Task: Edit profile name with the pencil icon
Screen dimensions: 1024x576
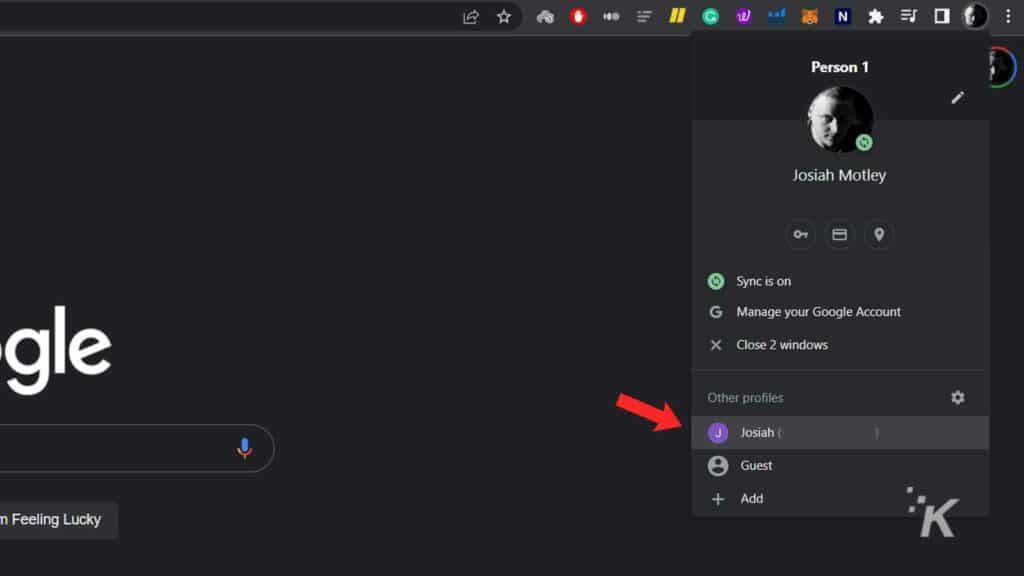Action: click(x=957, y=98)
